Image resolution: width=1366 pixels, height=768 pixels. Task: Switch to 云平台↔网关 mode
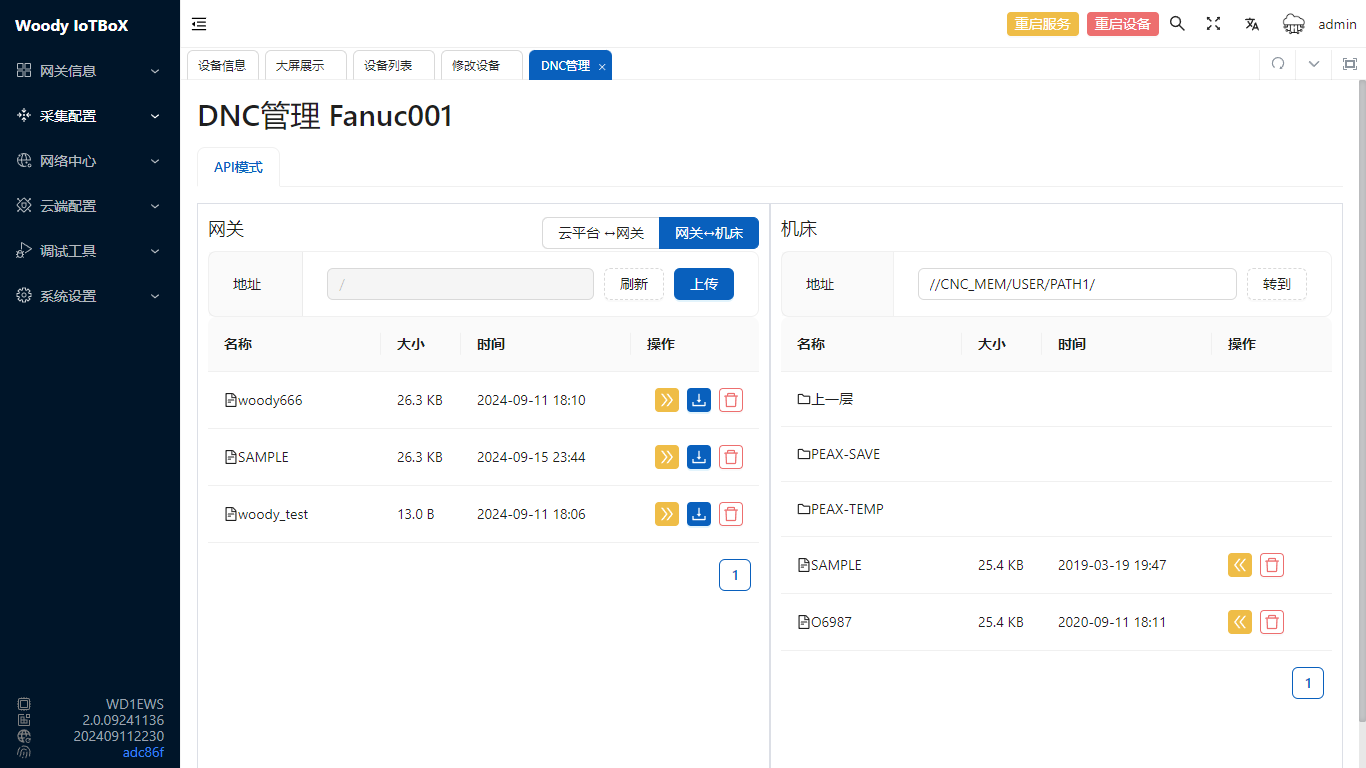click(600, 233)
